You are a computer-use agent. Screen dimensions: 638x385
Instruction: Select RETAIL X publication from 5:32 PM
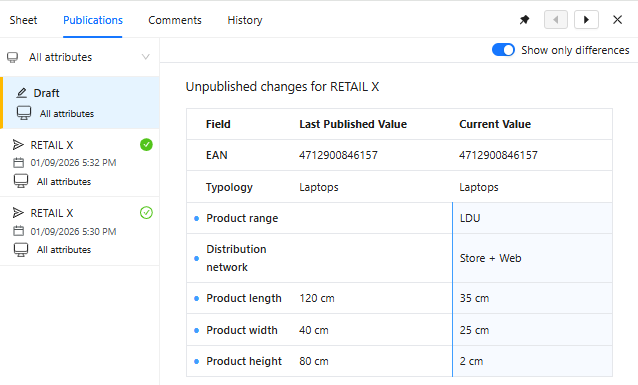(80, 163)
